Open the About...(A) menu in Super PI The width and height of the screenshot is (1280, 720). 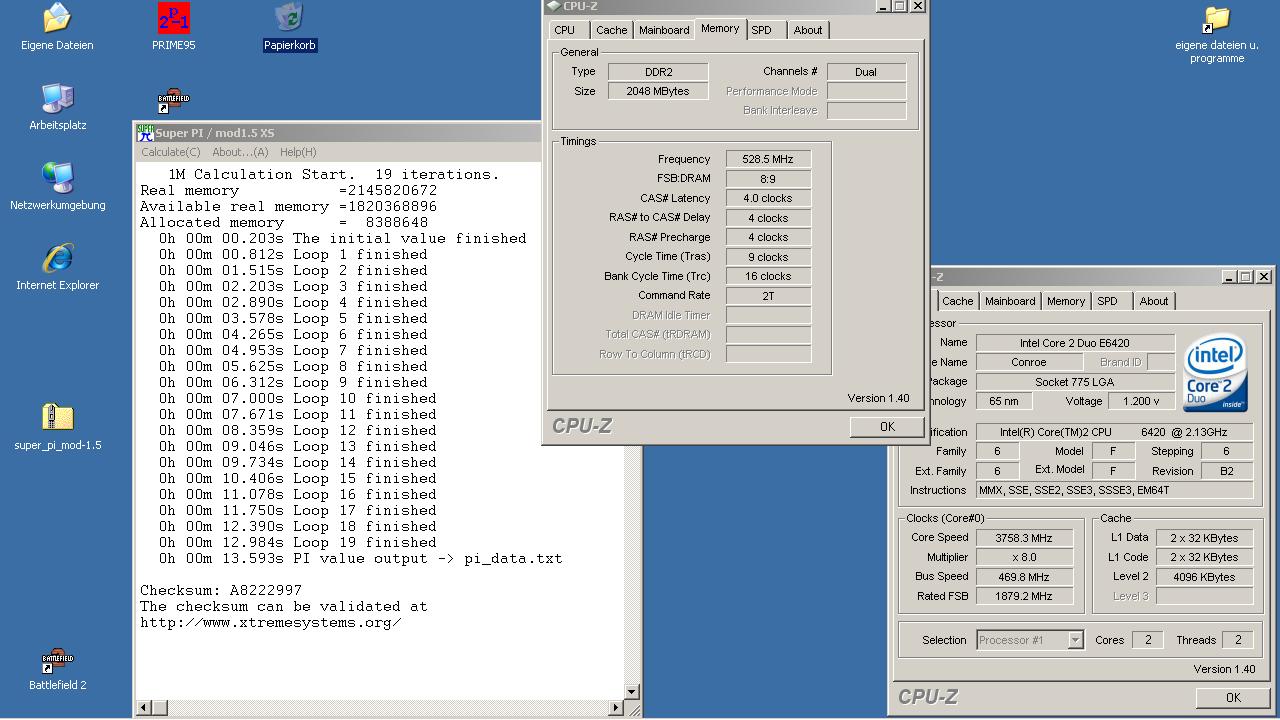point(240,152)
